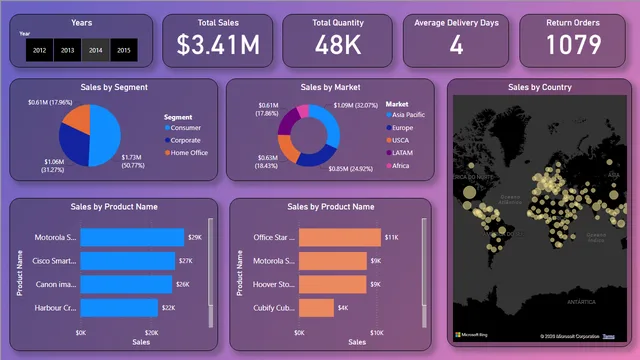Select year 2012 in the slicer
The height and width of the screenshot is (360, 640).
coord(39,50)
